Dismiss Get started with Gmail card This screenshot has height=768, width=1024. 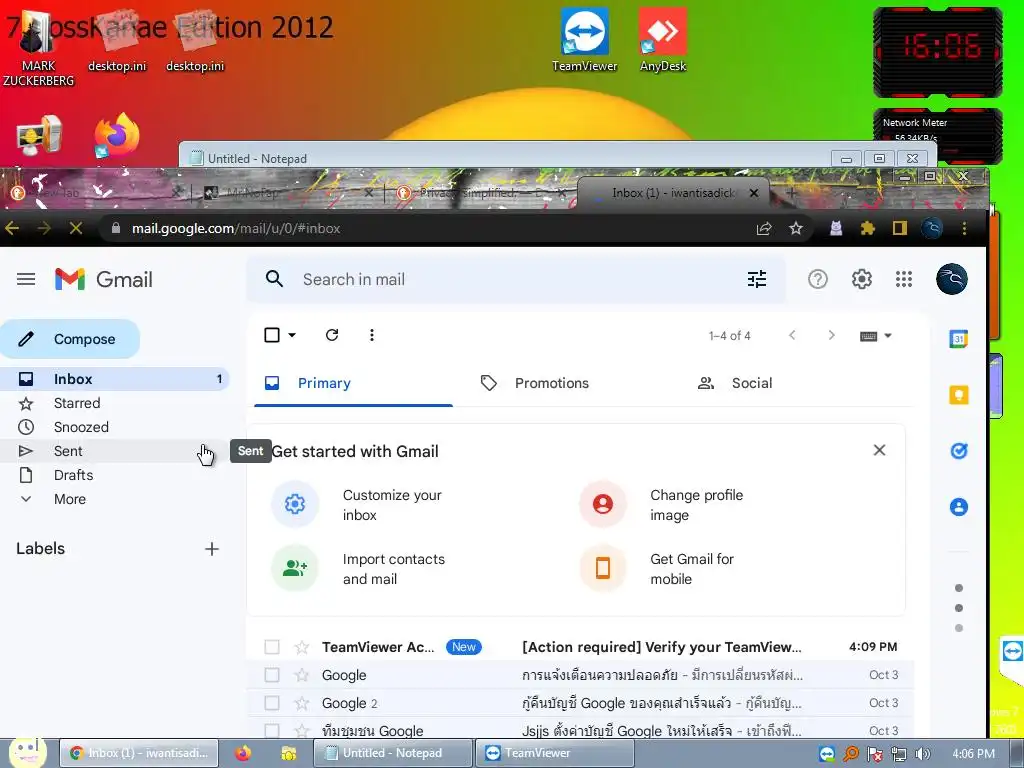pyautogui.click(x=880, y=450)
